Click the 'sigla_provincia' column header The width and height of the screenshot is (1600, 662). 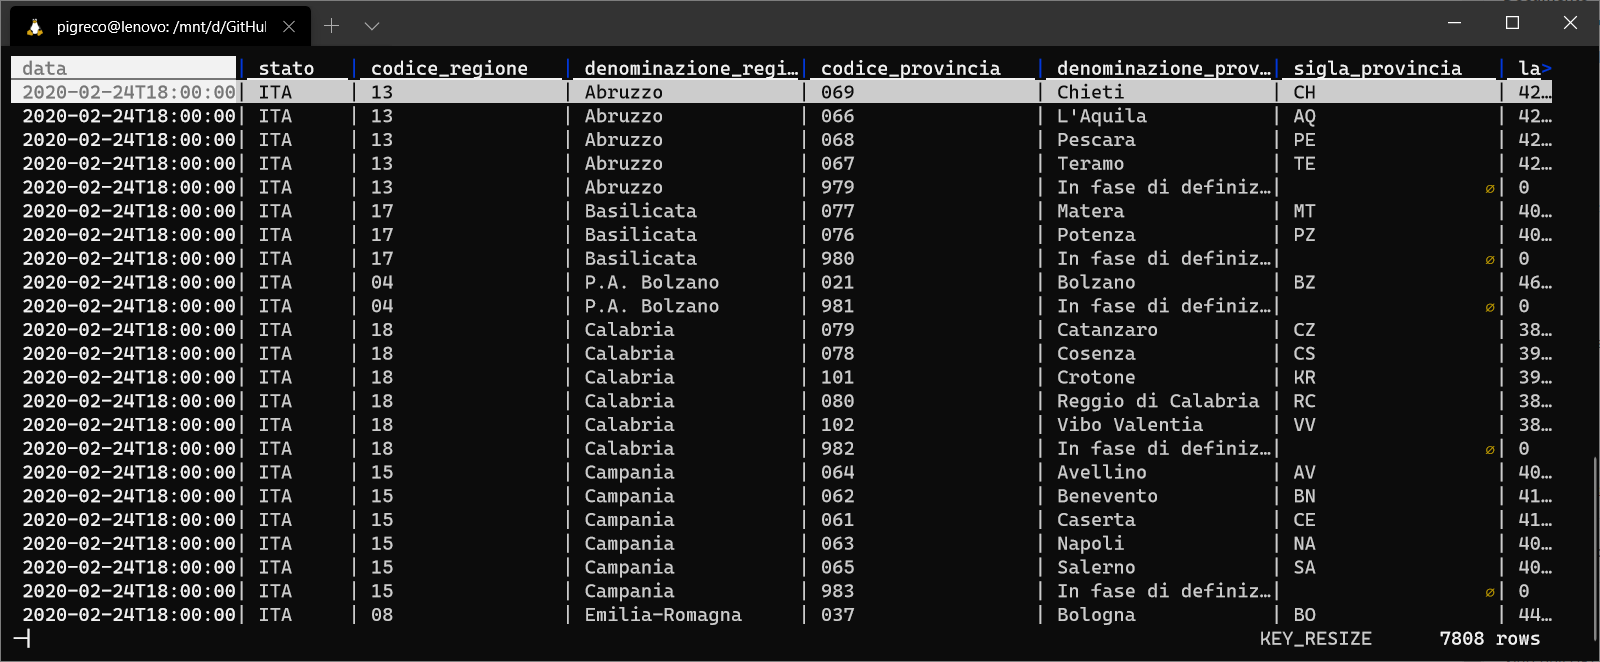1377,68
